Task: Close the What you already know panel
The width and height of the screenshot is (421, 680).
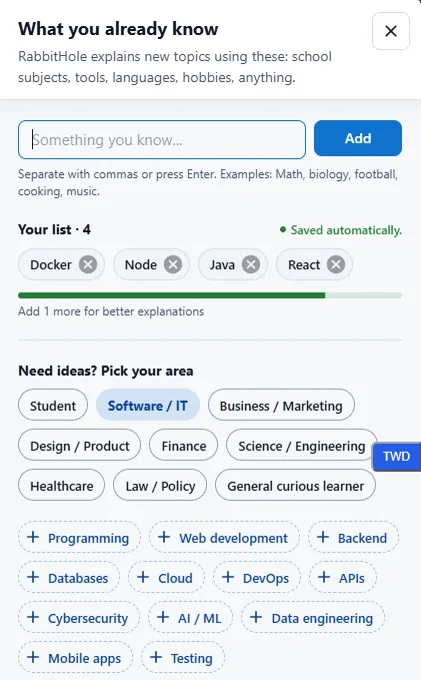Action: pos(391,31)
